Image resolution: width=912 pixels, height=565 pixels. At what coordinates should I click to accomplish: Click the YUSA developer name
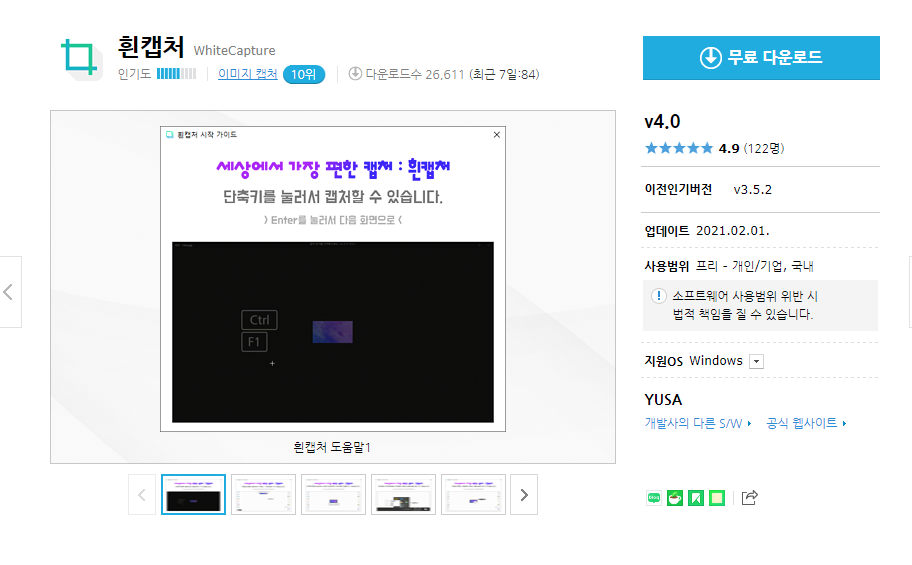click(x=663, y=400)
